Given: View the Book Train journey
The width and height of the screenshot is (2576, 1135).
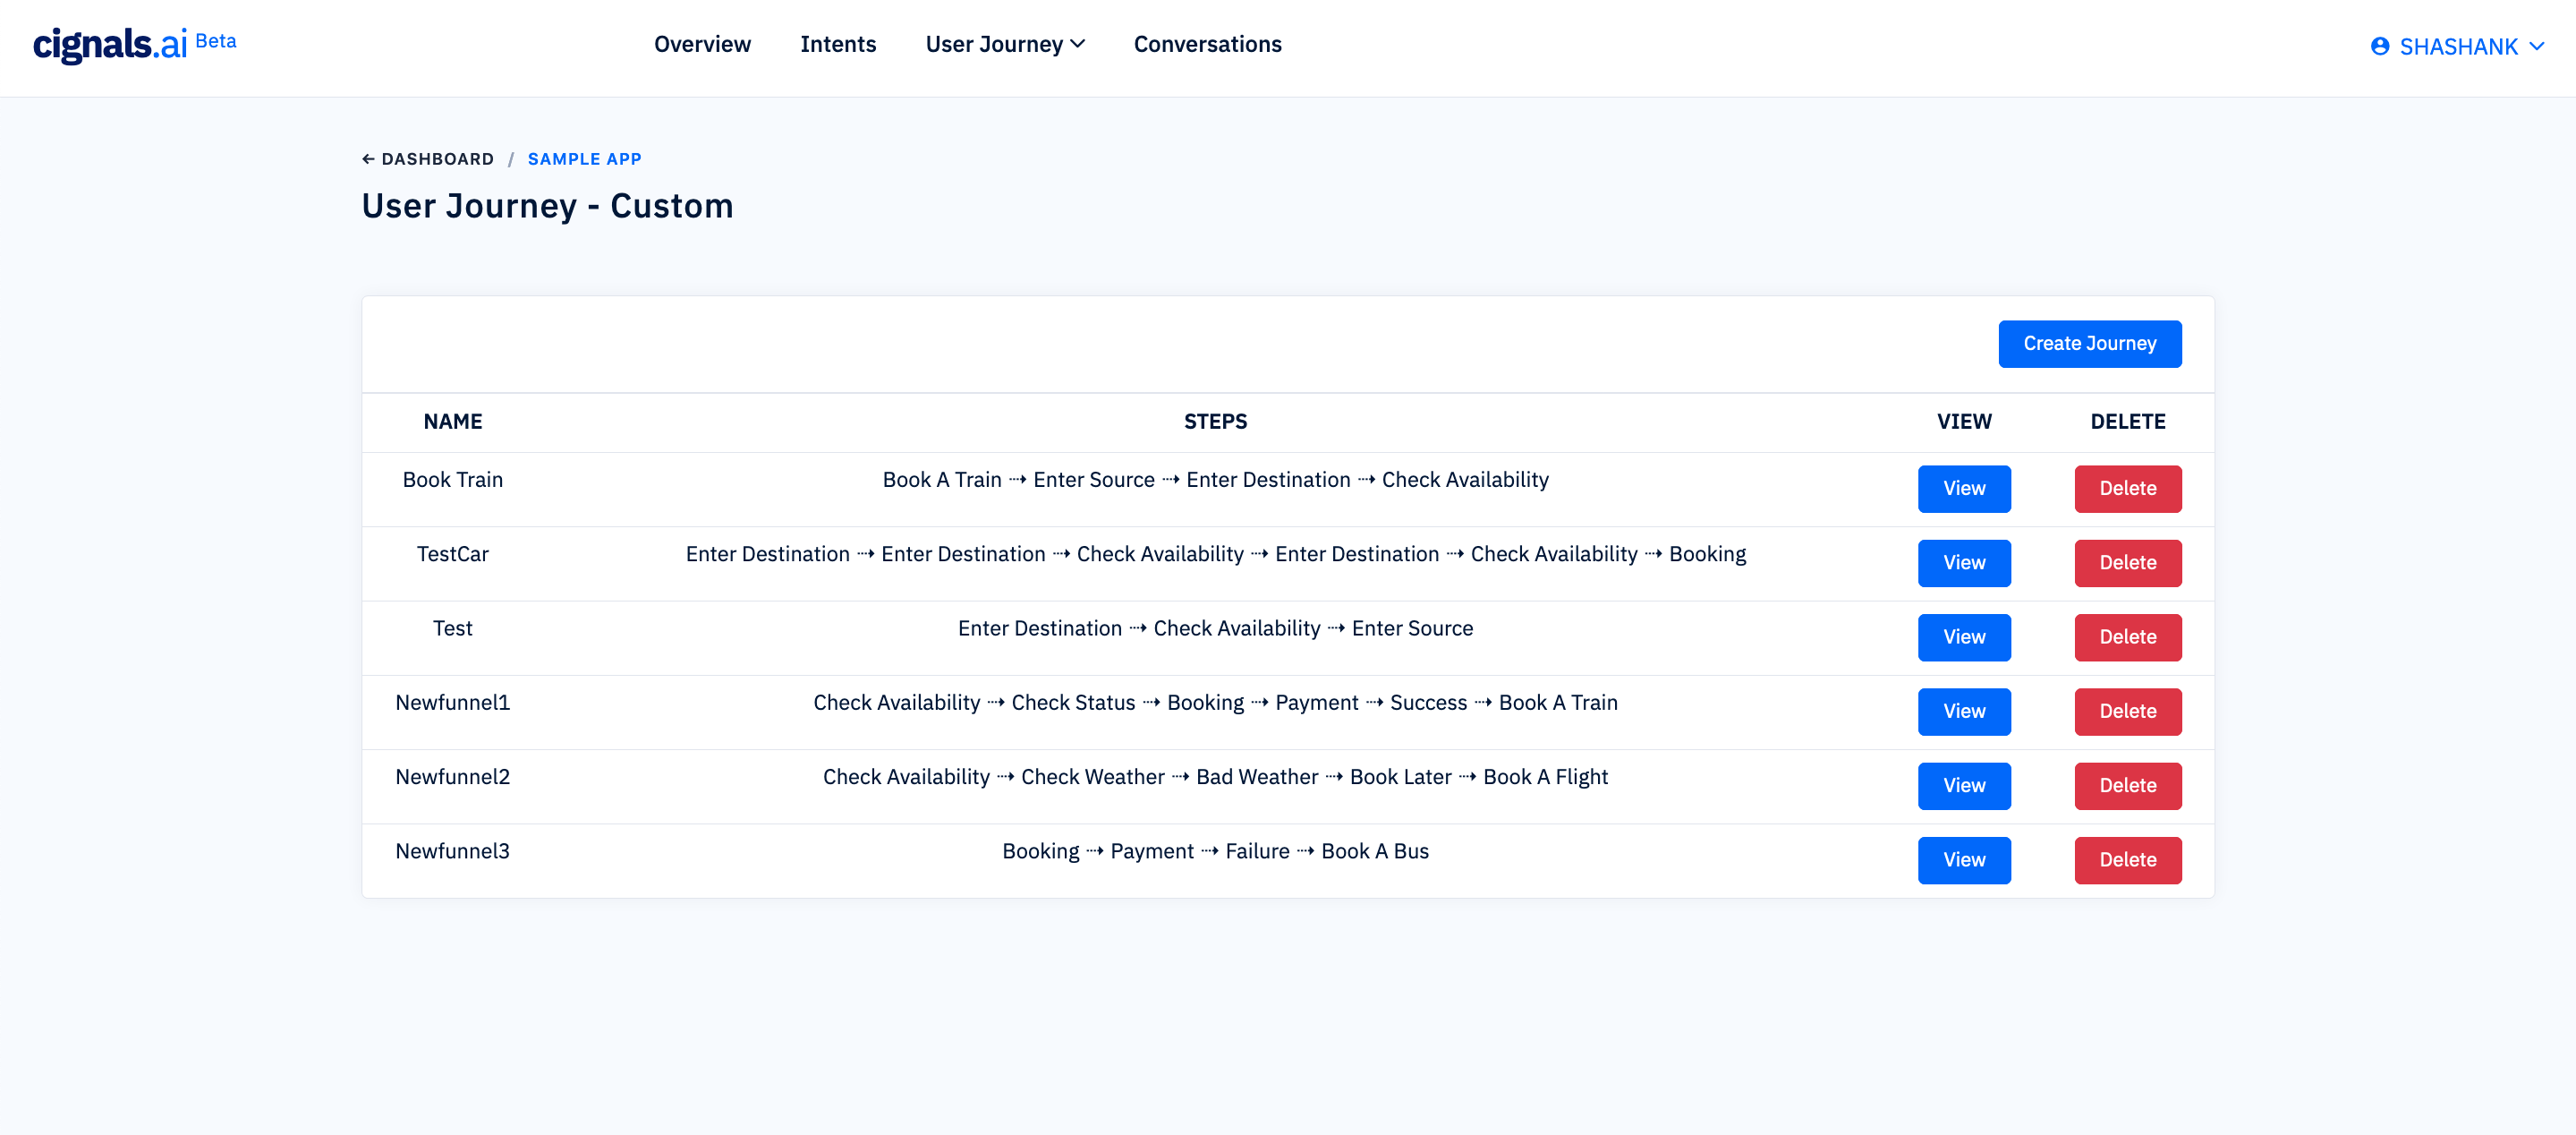Looking at the screenshot, I should point(1963,489).
